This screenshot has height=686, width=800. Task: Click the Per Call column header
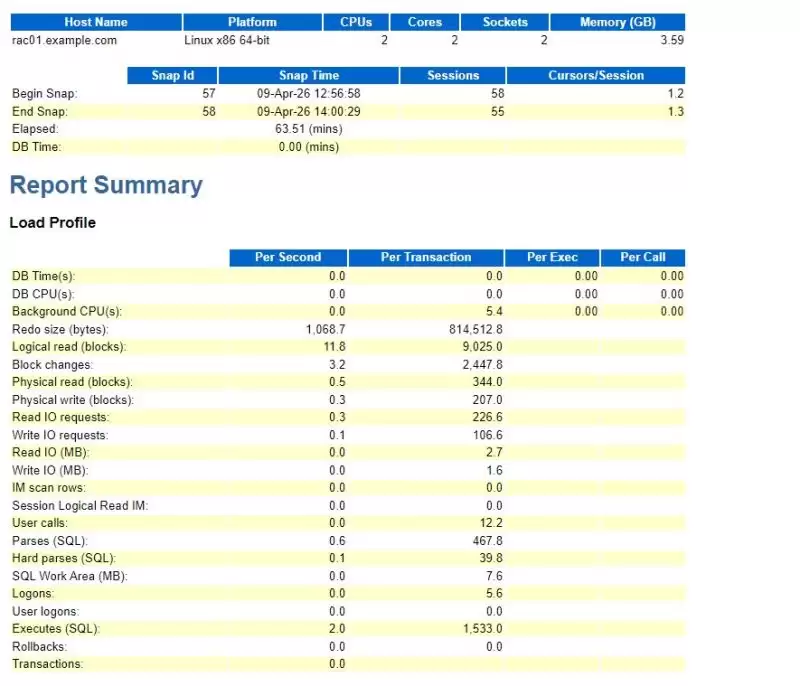[643, 257]
